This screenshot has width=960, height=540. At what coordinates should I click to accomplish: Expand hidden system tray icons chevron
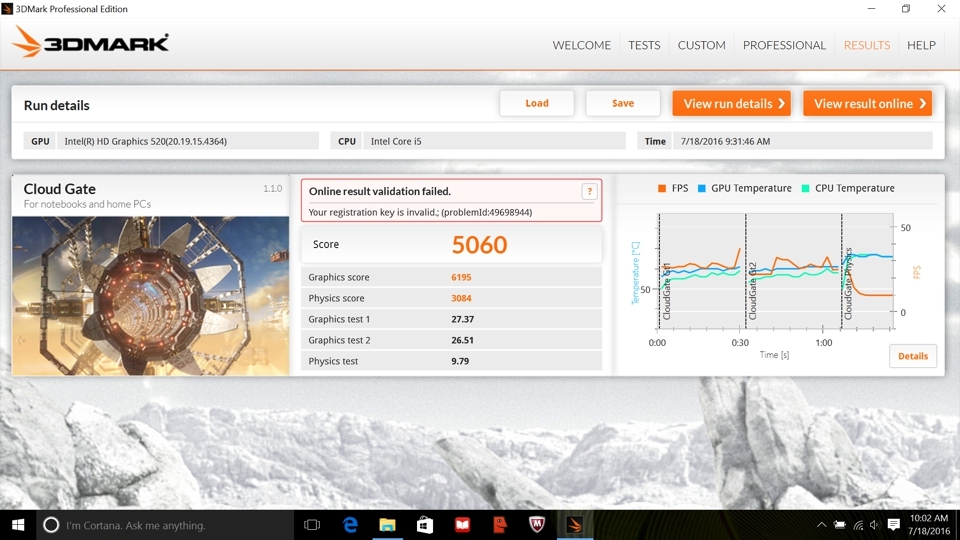pos(822,525)
